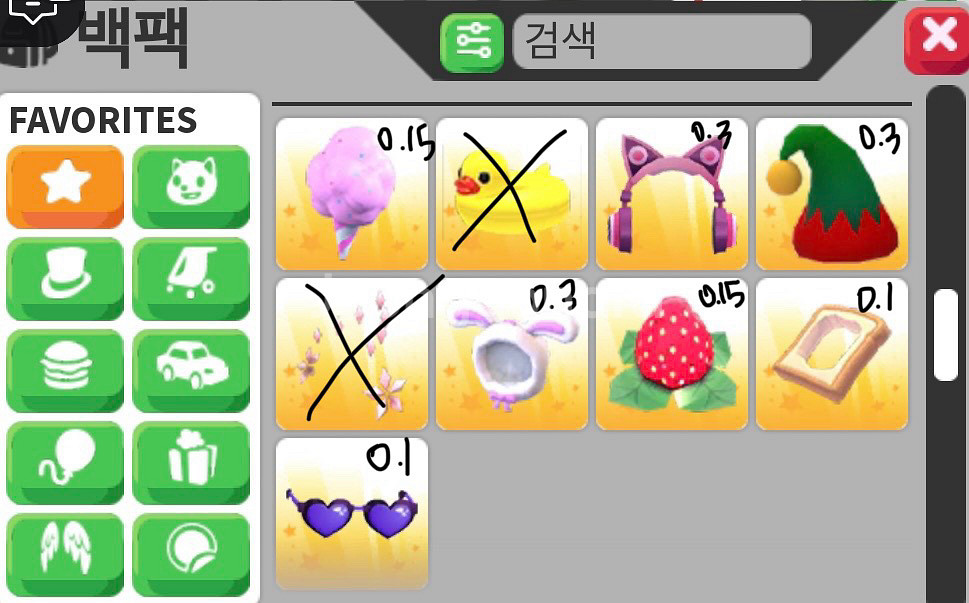This screenshot has height=603, width=969.
Task: Click the 검색 search field
Action: click(x=662, y=41)
